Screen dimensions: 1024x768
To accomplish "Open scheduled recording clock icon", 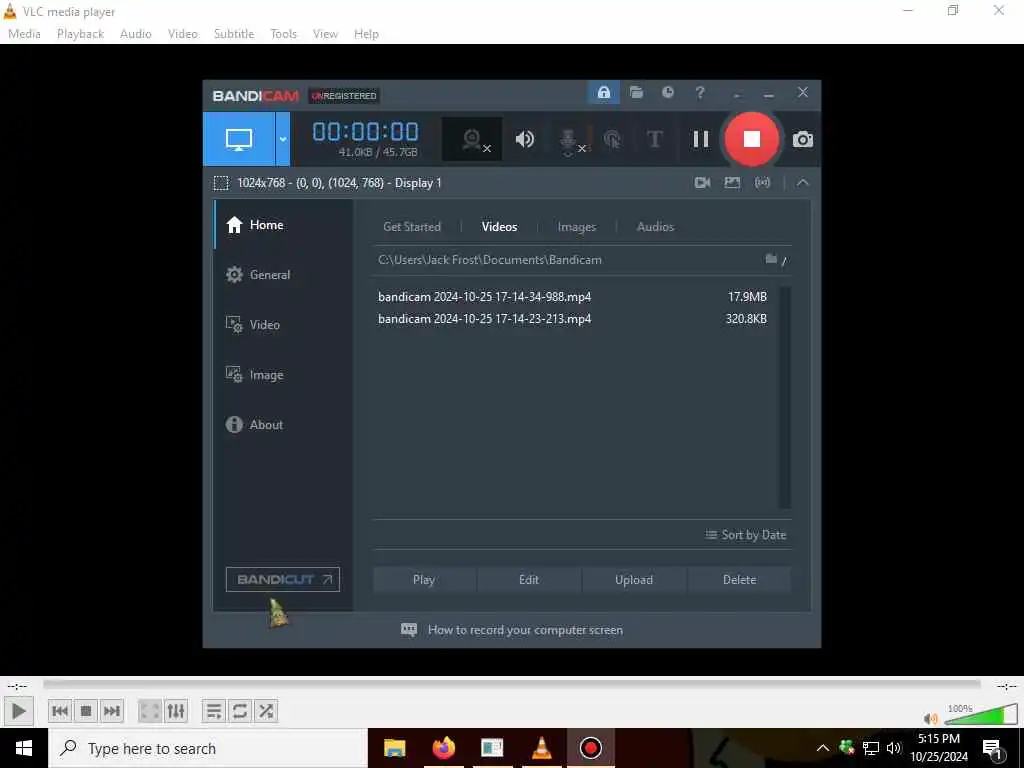I will point(667,92).
